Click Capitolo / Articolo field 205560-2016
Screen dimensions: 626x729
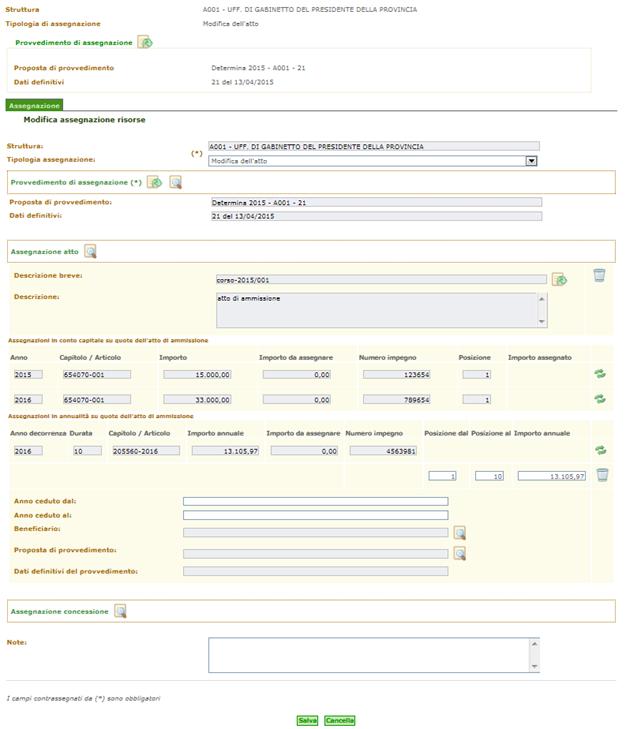[x=146, y=451]
